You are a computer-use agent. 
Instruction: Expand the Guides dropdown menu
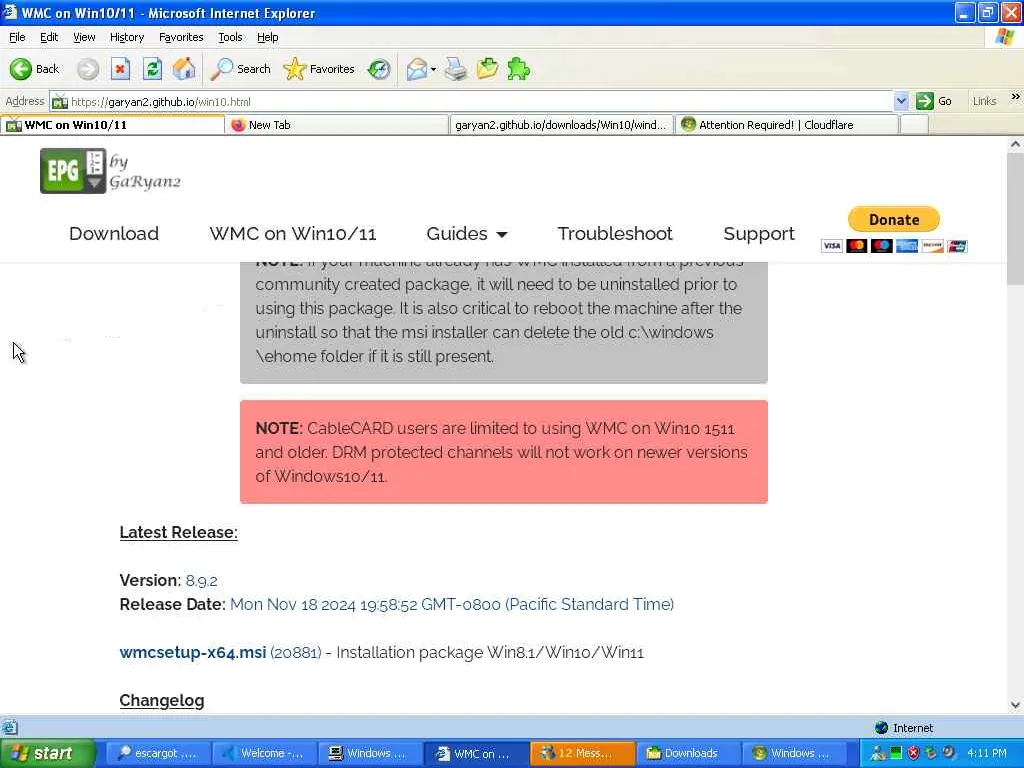(x=466, y=234)
